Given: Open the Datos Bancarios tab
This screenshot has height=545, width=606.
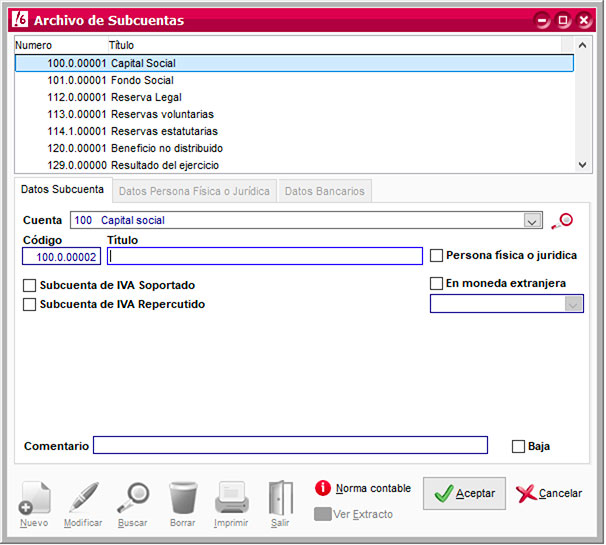Looking at the screenshot, I should [325, 191].
